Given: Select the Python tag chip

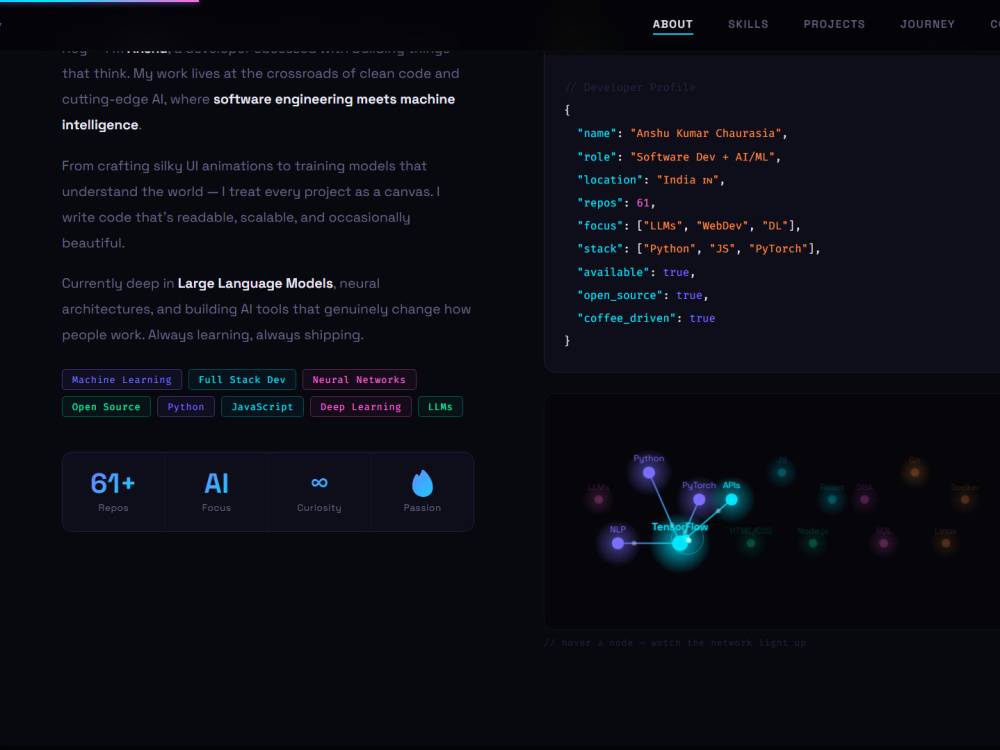Looking at the screenshot, I should pos(186,407).
